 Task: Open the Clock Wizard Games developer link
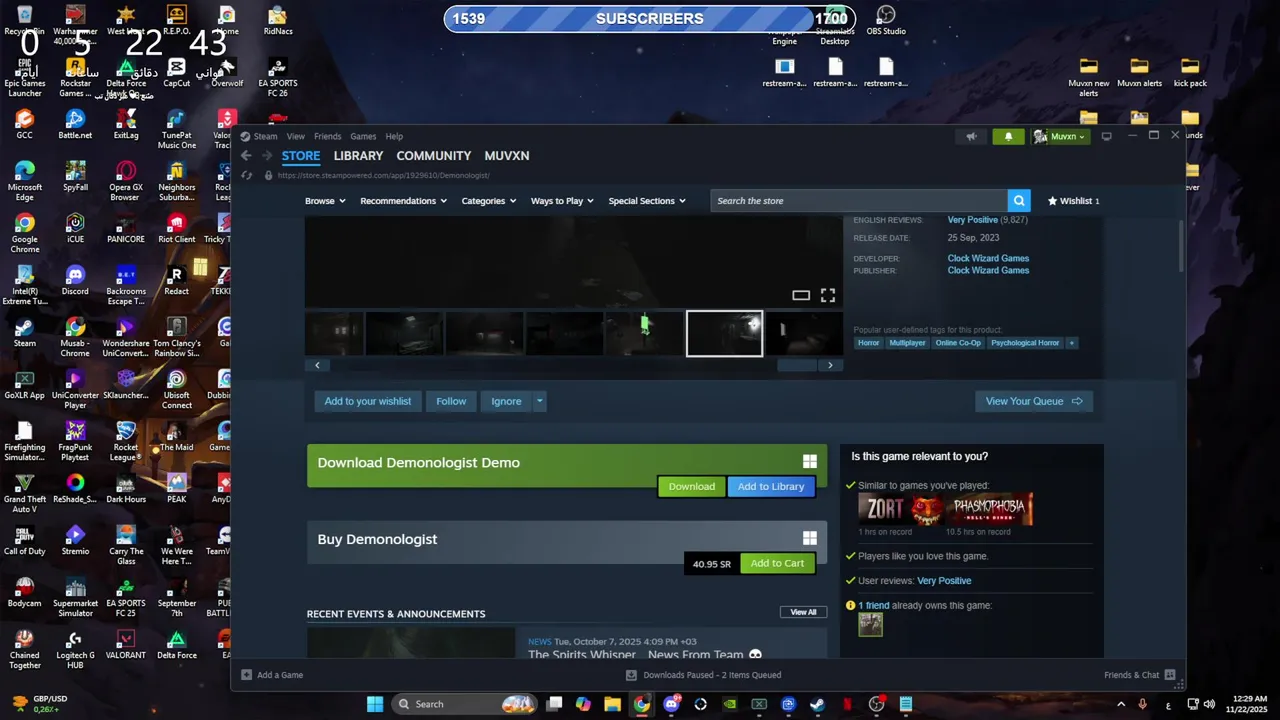click(988, 258)
